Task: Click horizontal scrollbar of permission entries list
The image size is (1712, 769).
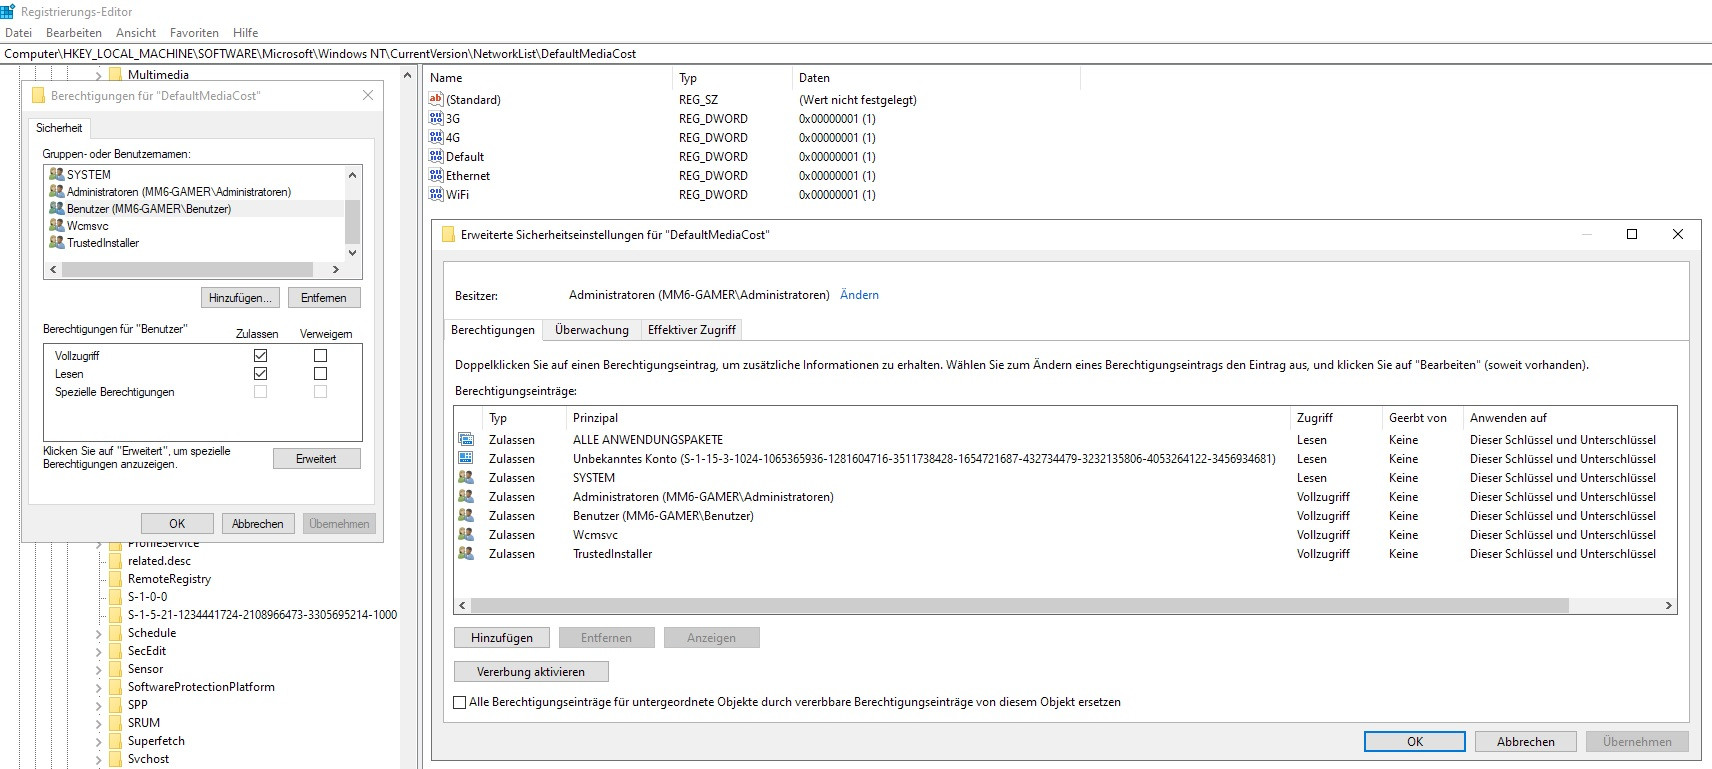Action: [1020, 605]
